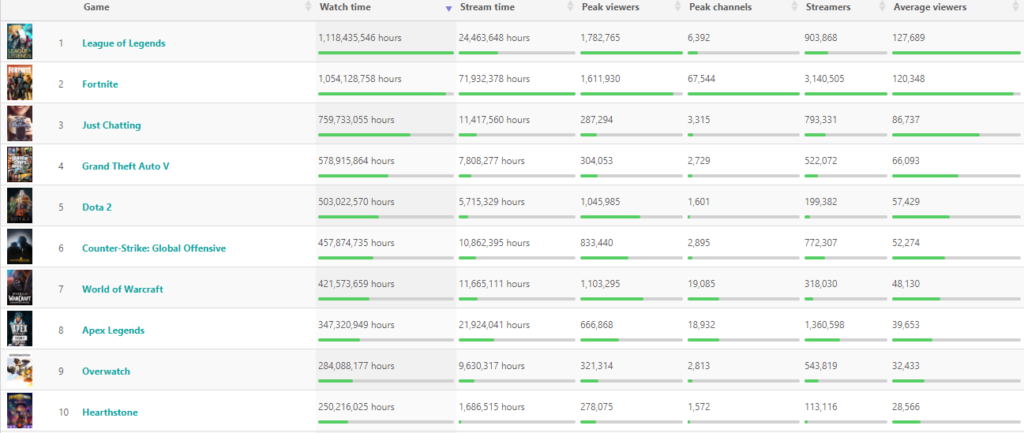
Task: Select the Grand Theft Auto V cover image
Action: [20, 165]
